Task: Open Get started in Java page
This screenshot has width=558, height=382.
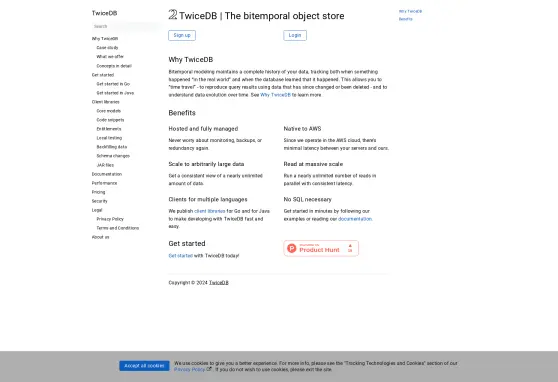Action: tap(115, 93)
